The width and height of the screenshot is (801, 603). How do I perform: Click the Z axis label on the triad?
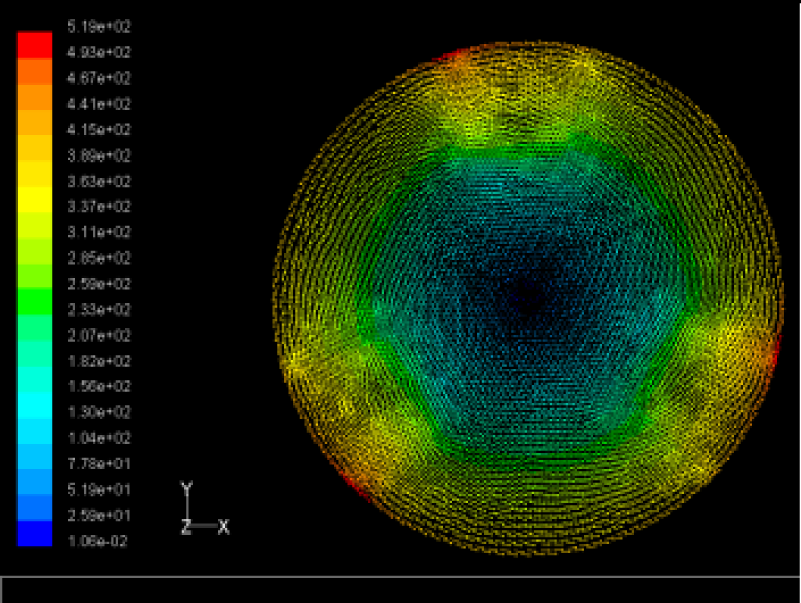[x=185, y=526]
